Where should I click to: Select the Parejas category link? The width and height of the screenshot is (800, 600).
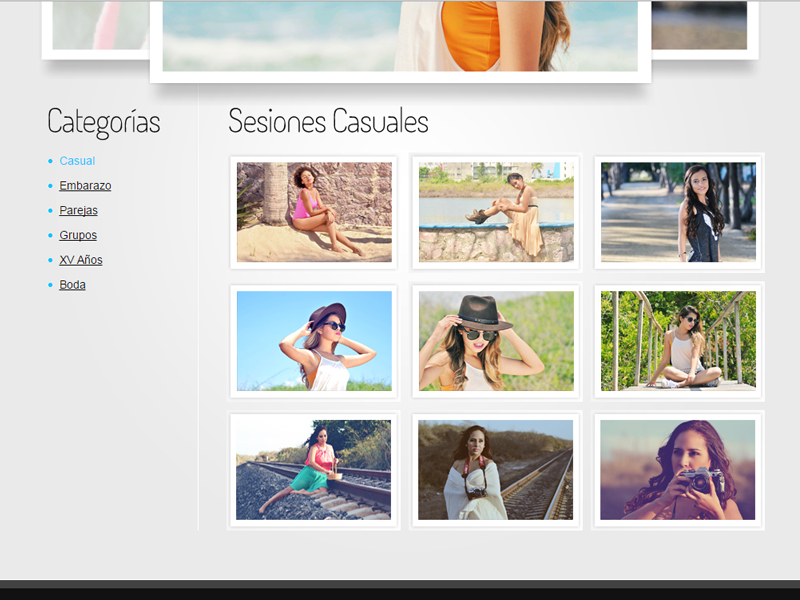click(x=78, y=211)
